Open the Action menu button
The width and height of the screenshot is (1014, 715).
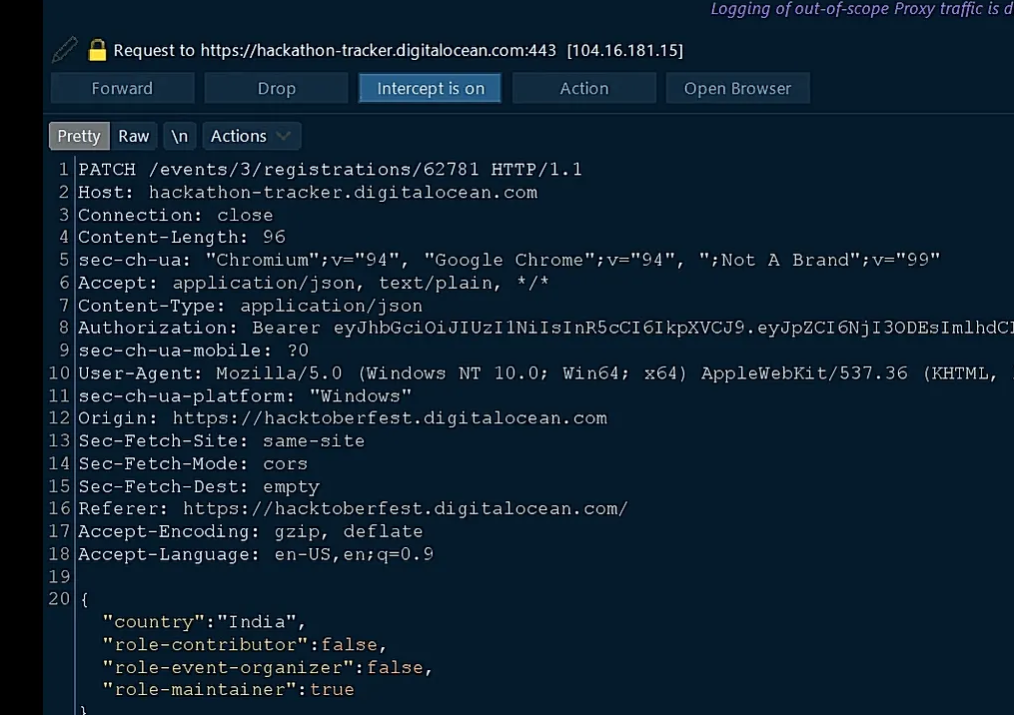tap(584, 89)
